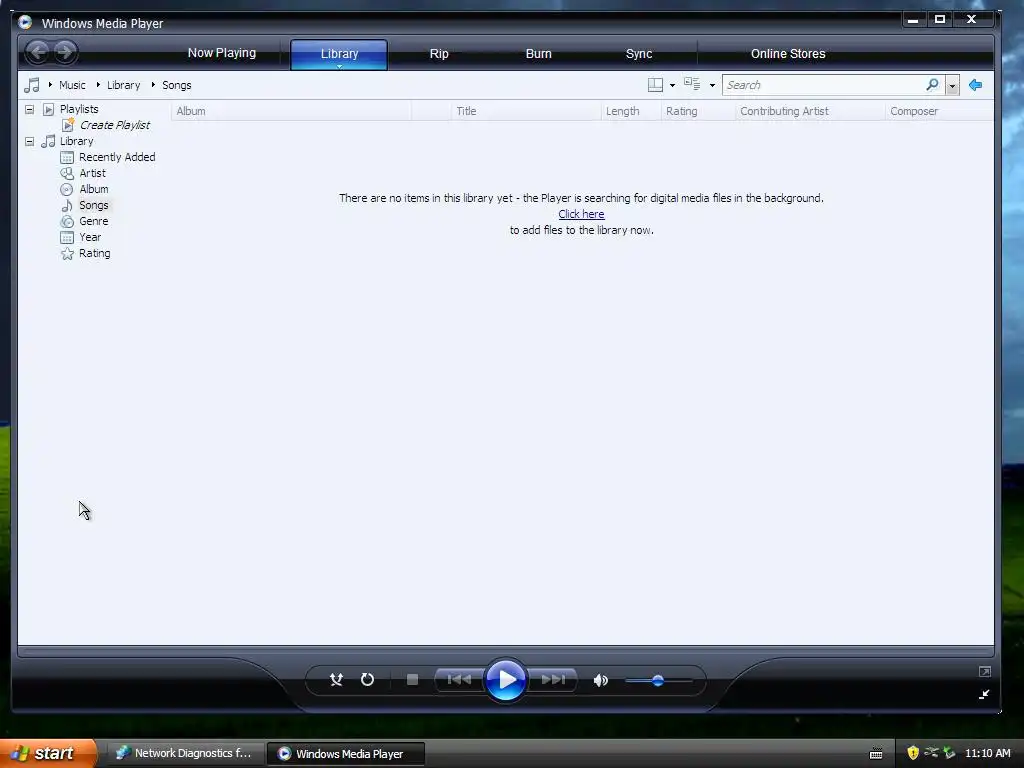Click the taskbar clock

point(987,753)
